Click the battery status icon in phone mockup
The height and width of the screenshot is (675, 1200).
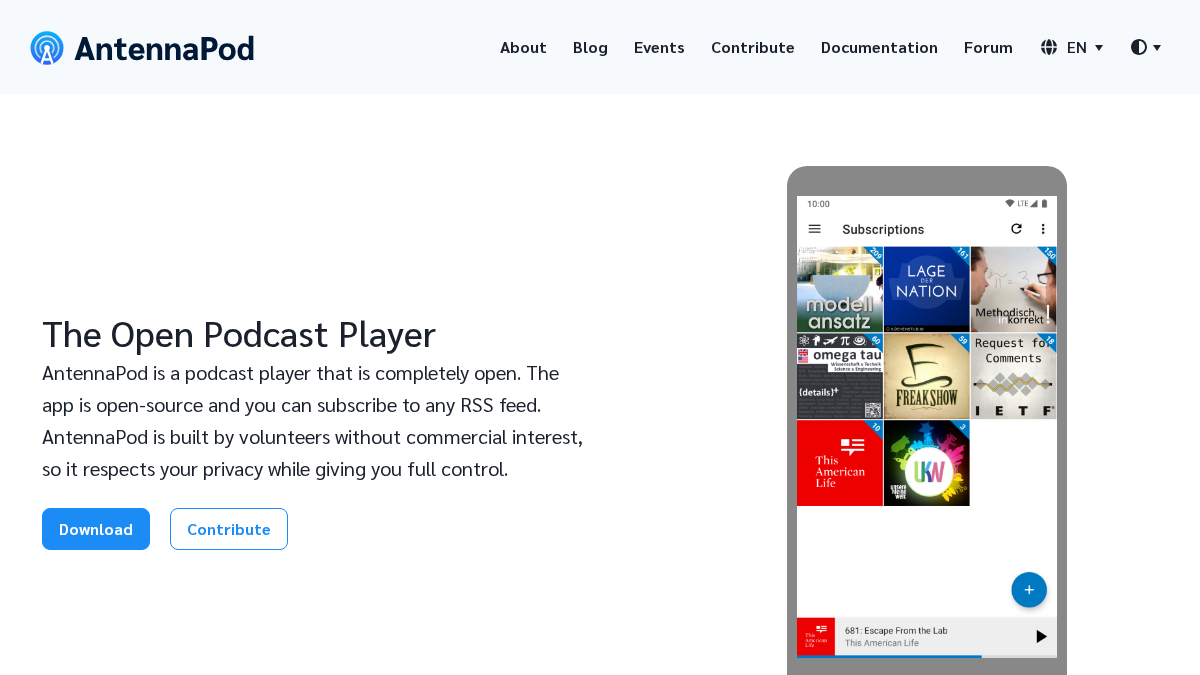tap(1045, 203)
